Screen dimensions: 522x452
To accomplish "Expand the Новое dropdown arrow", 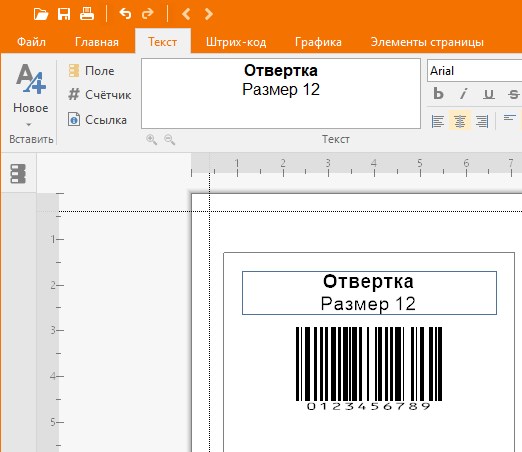I will [29, 125].
